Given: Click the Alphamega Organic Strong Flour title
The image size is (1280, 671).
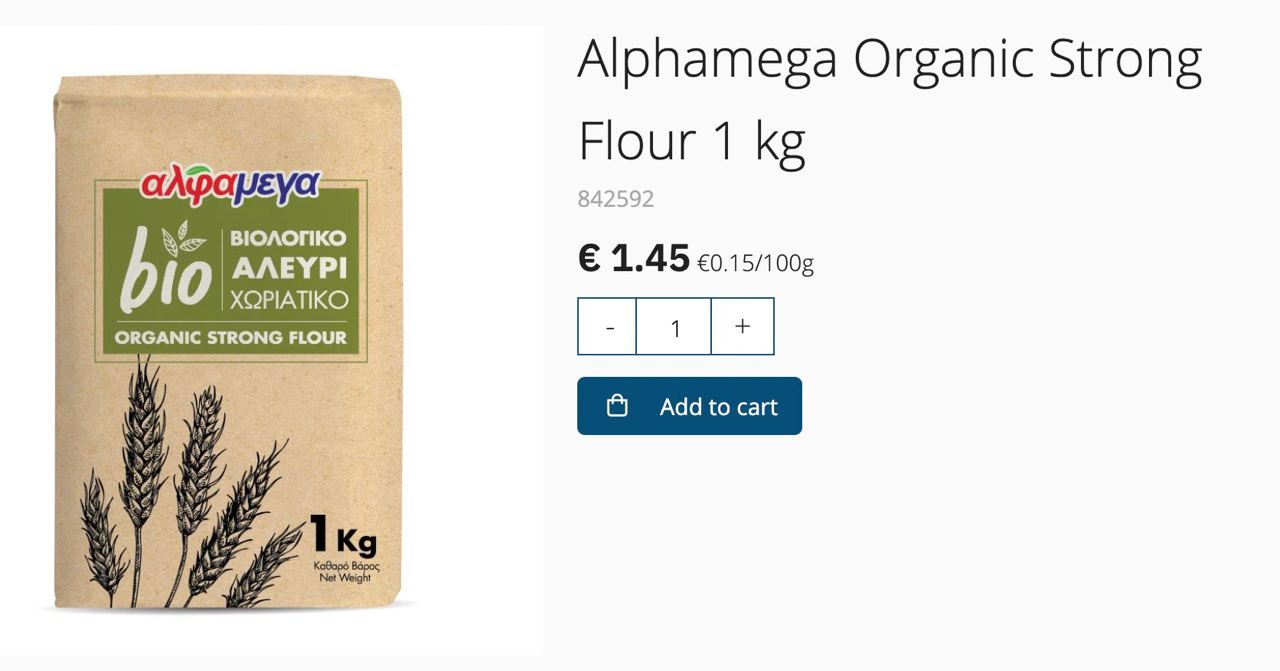Looking at the screenshot, I should pos(890,99).
